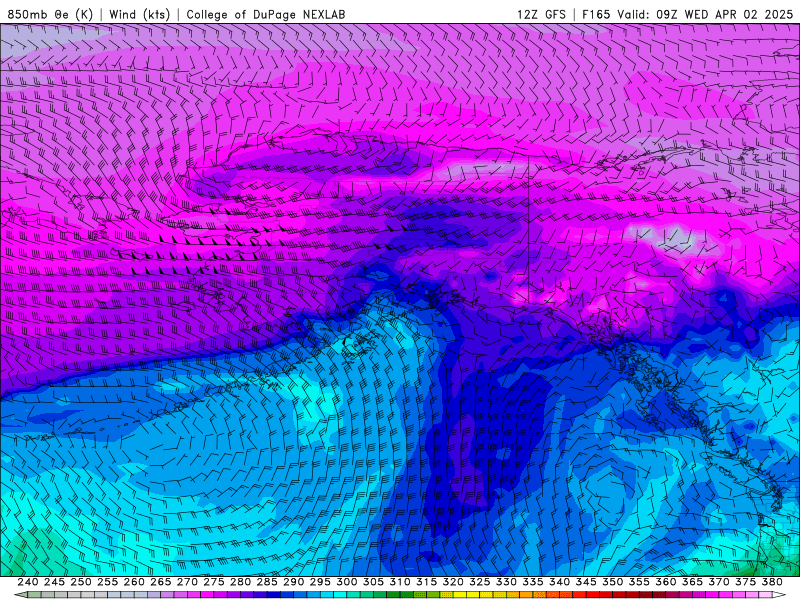Click the 240 value on the color scale
800x600 pixels.
point(28,582)
